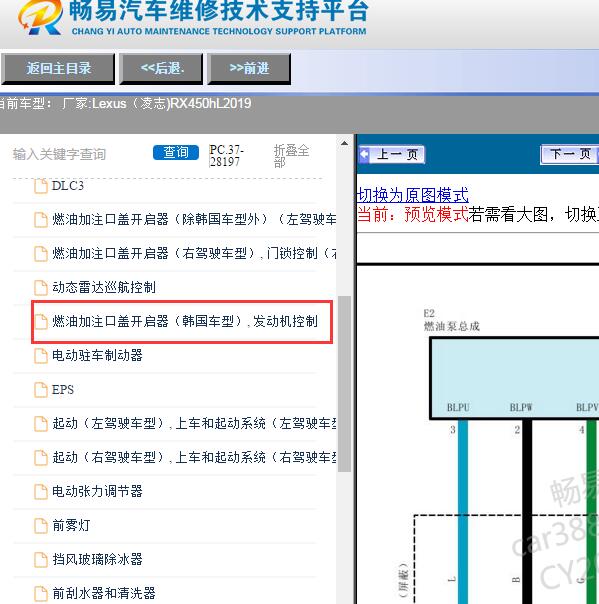Open the 电动张力调节器 entry
The image size is (599, 604).
[x=97, y=491]
